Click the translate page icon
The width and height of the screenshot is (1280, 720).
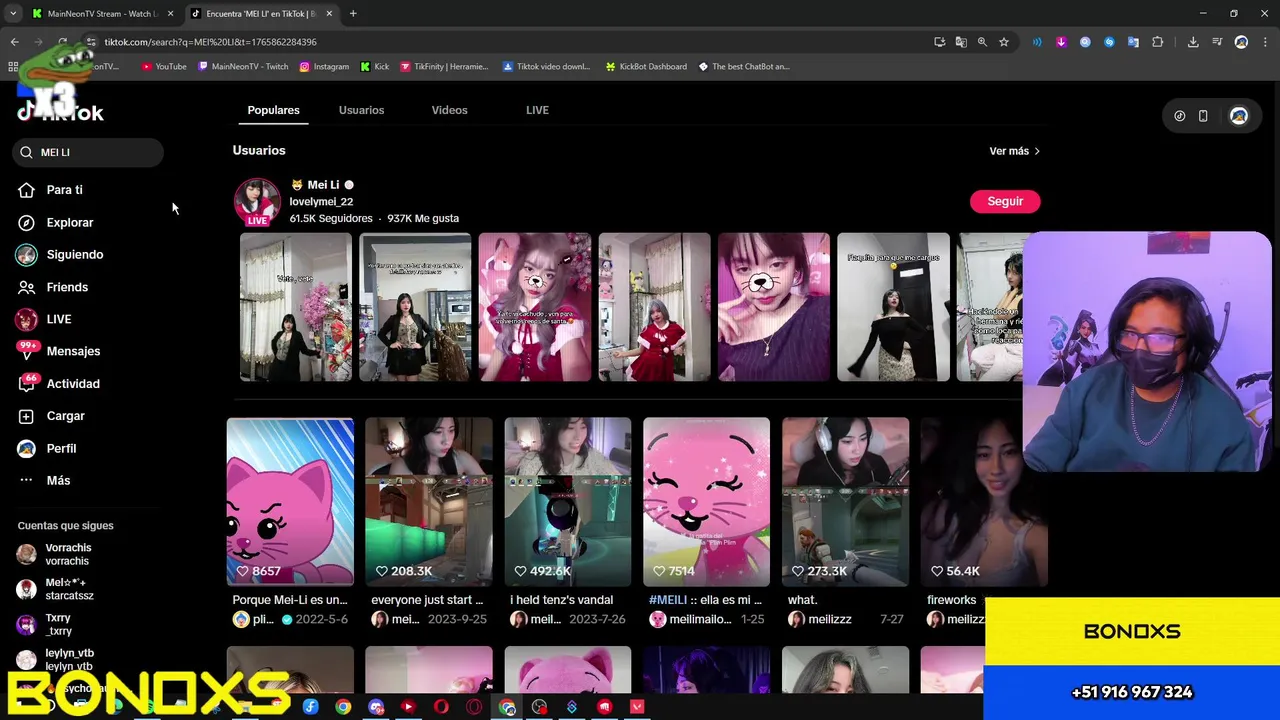961,42
